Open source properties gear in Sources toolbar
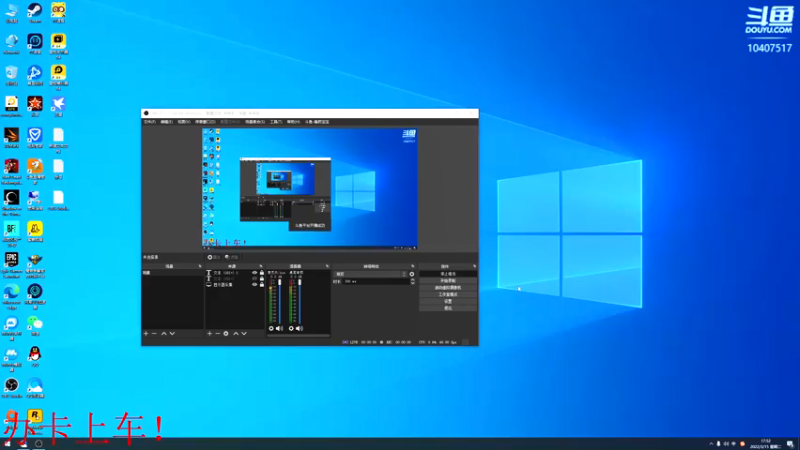The image size is (800, 450). tap(226, 334)
